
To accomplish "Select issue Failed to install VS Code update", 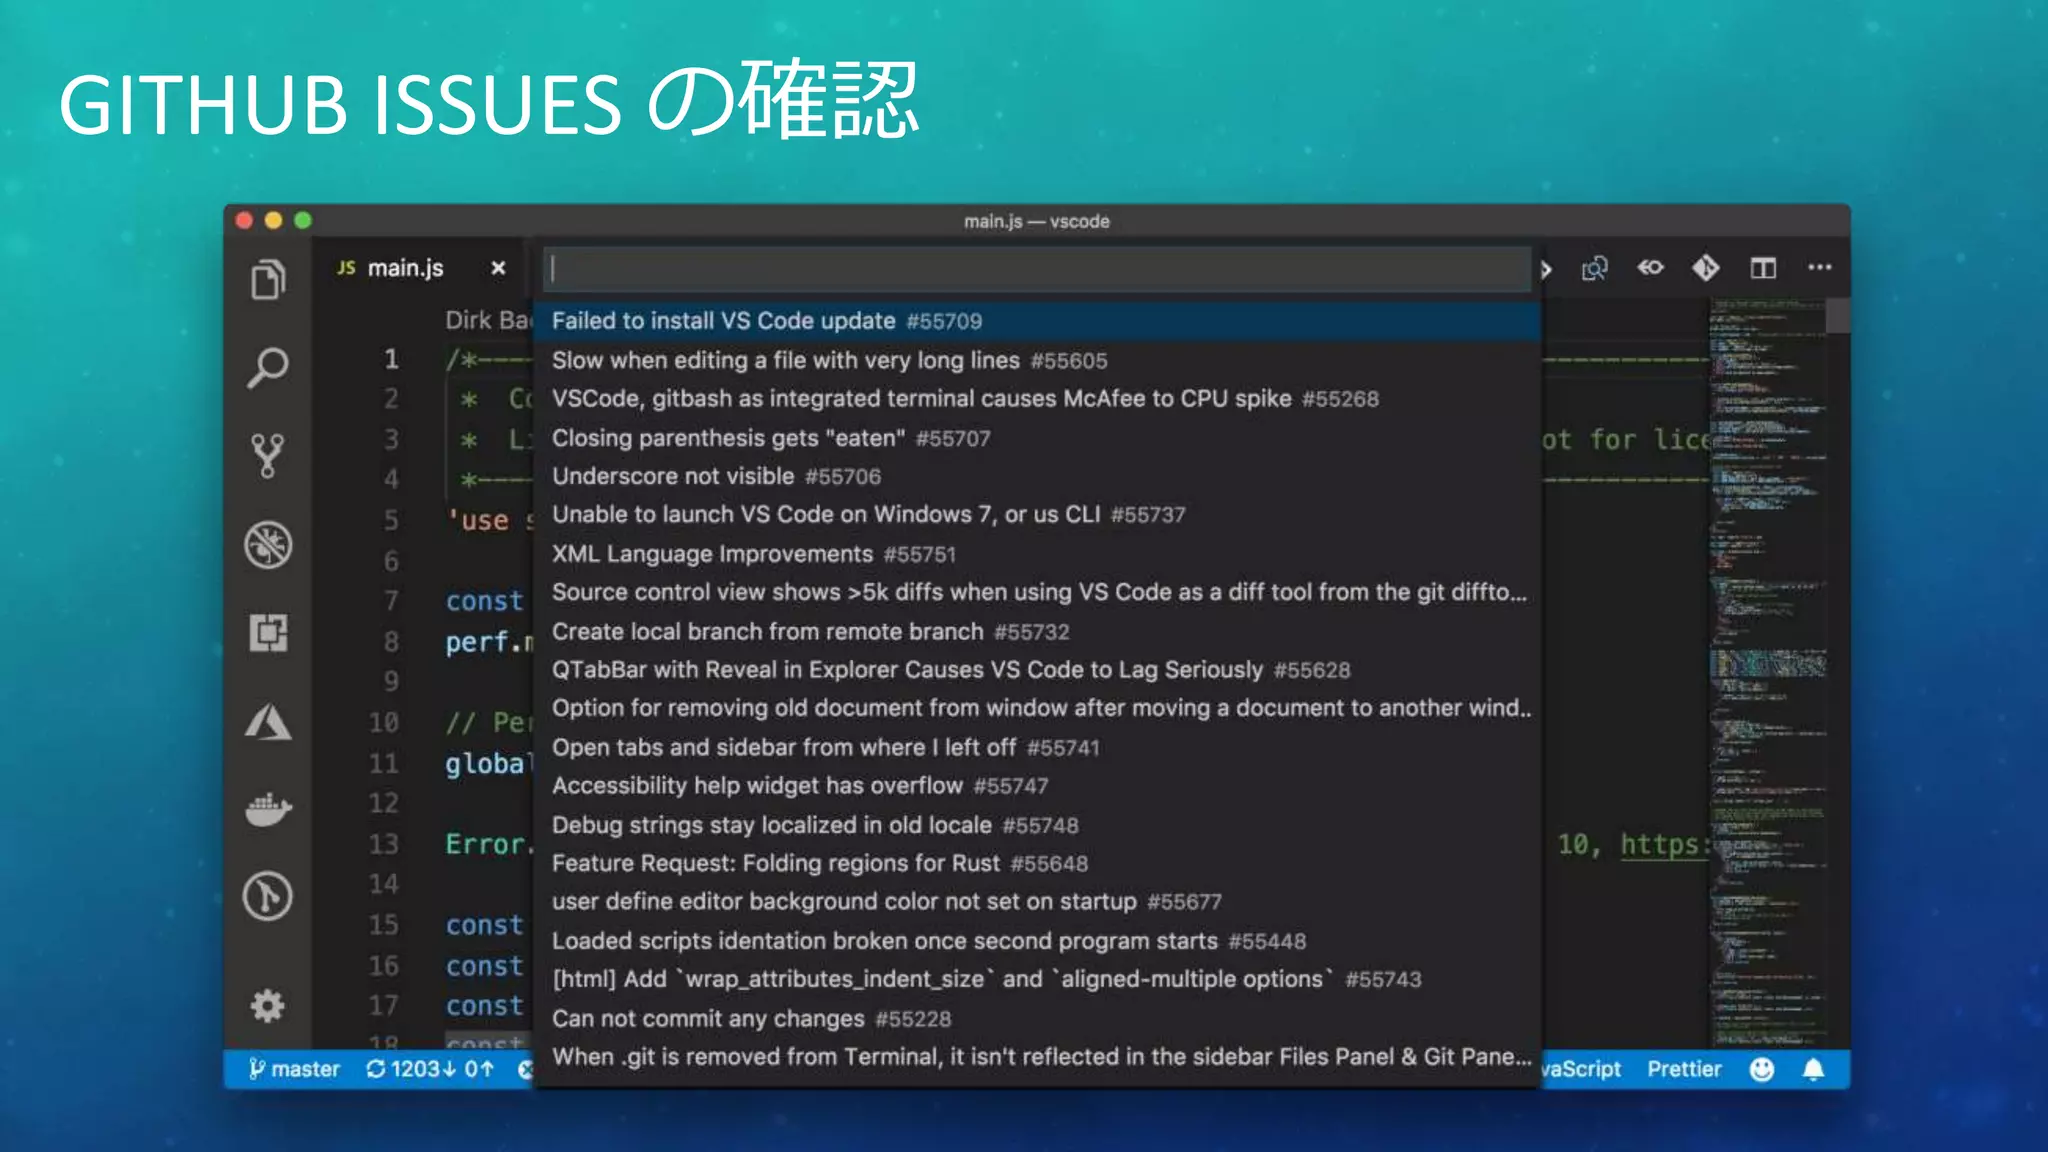I will point(1037,321).
